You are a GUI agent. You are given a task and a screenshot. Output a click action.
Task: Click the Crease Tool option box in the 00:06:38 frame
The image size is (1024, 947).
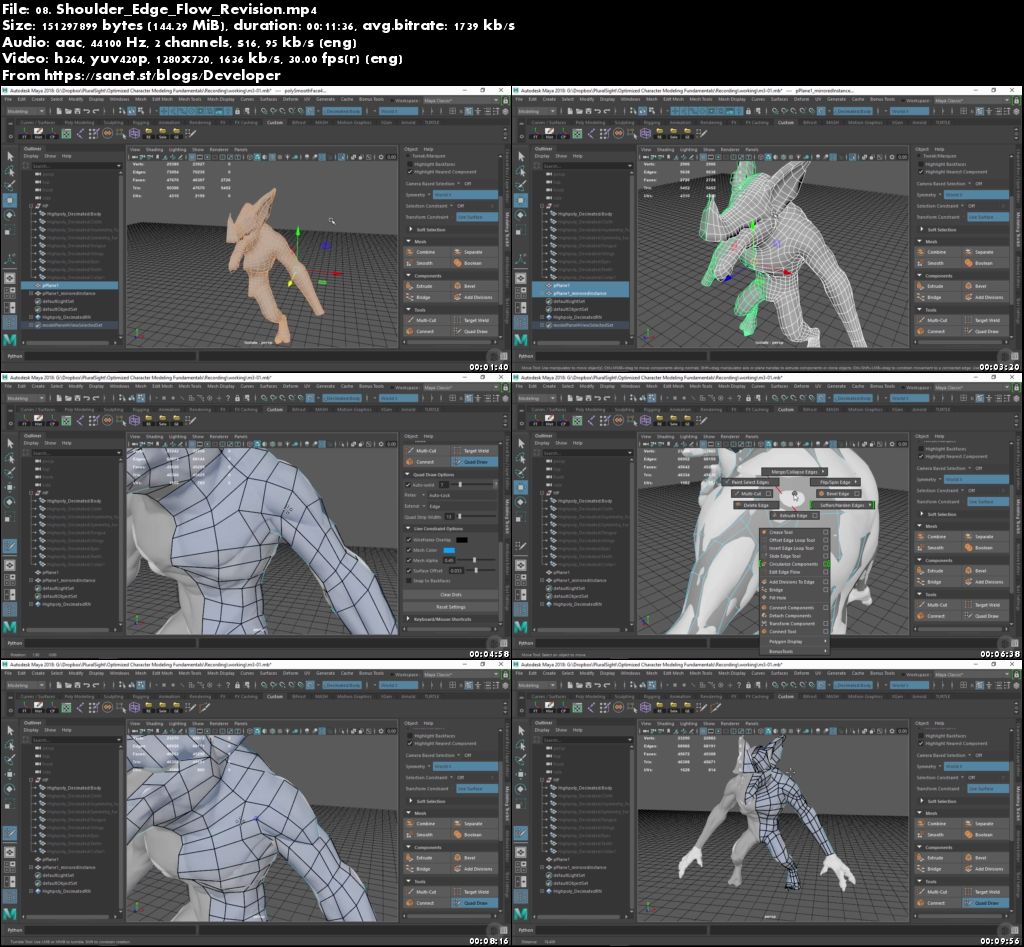click(x=825, y=532)
